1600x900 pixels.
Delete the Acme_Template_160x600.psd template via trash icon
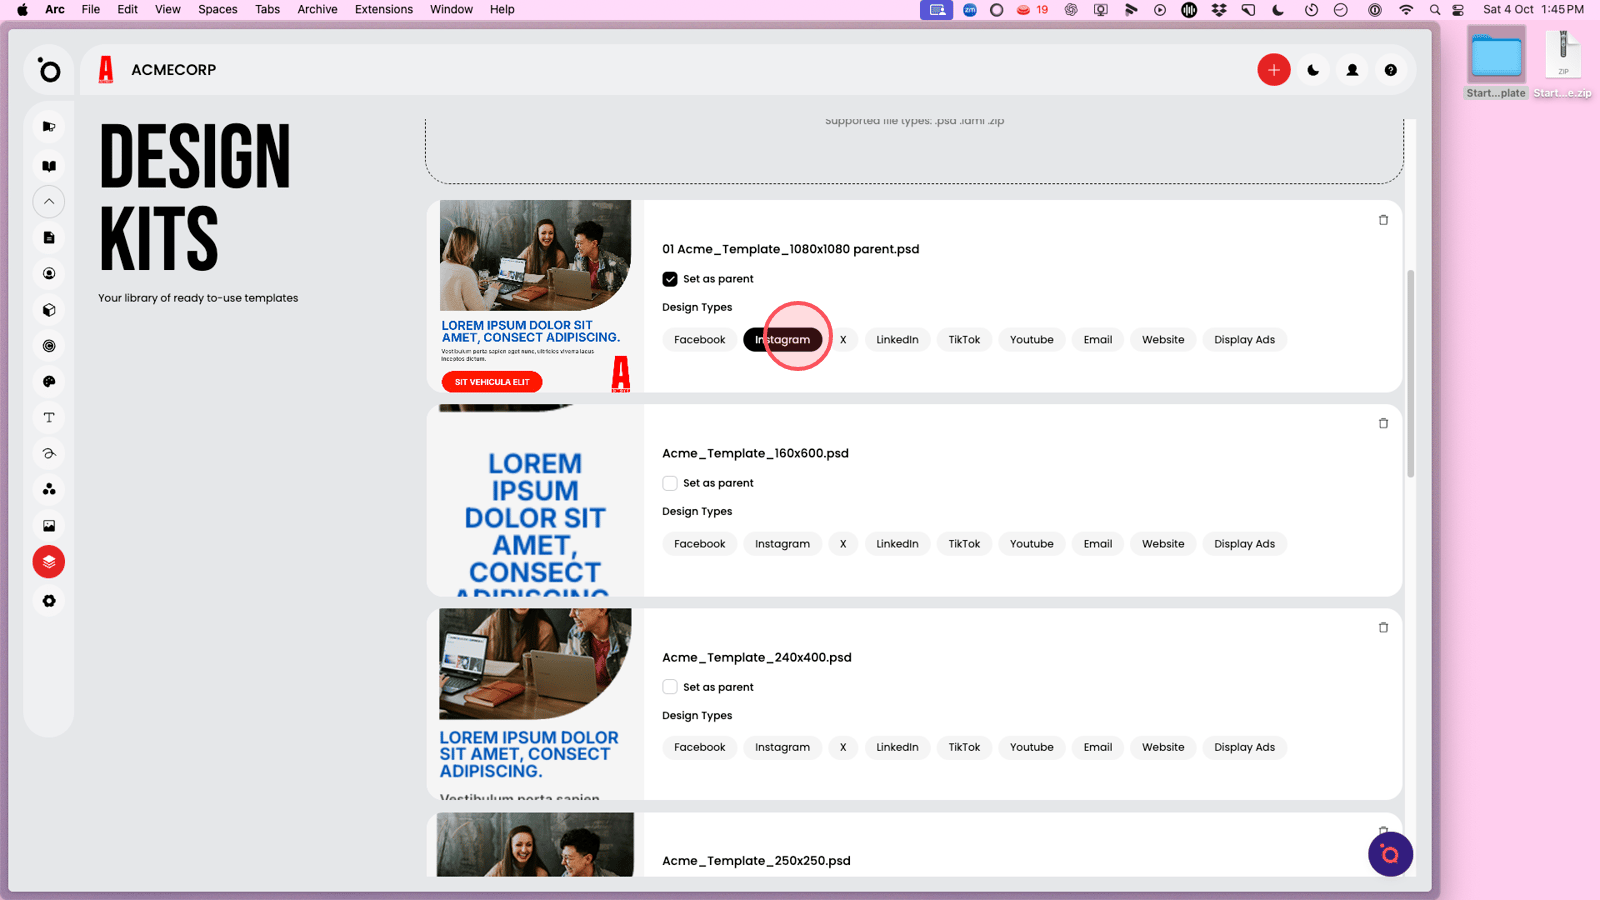point(1383,424)
